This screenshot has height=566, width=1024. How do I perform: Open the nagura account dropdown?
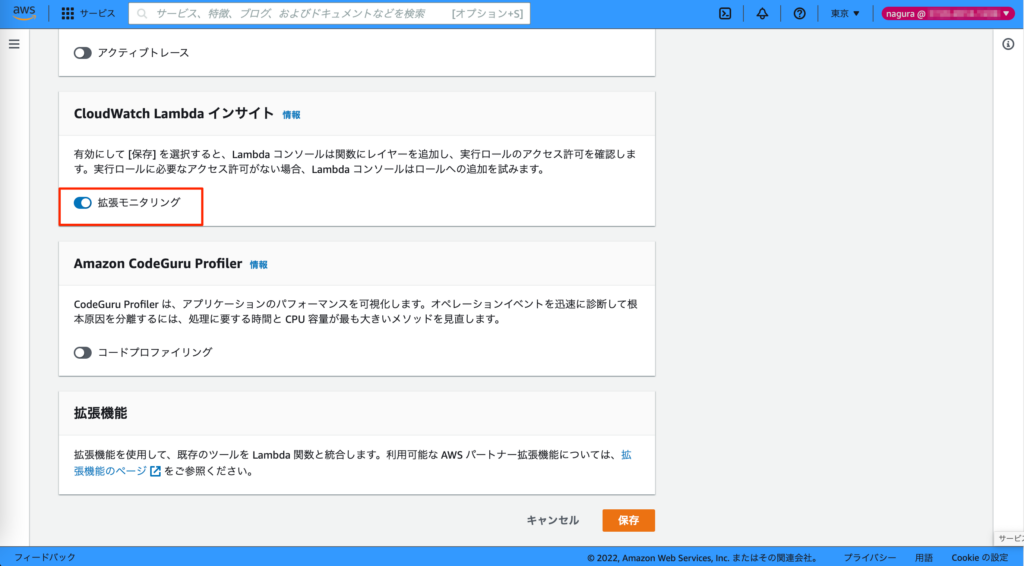pos(947,13)
